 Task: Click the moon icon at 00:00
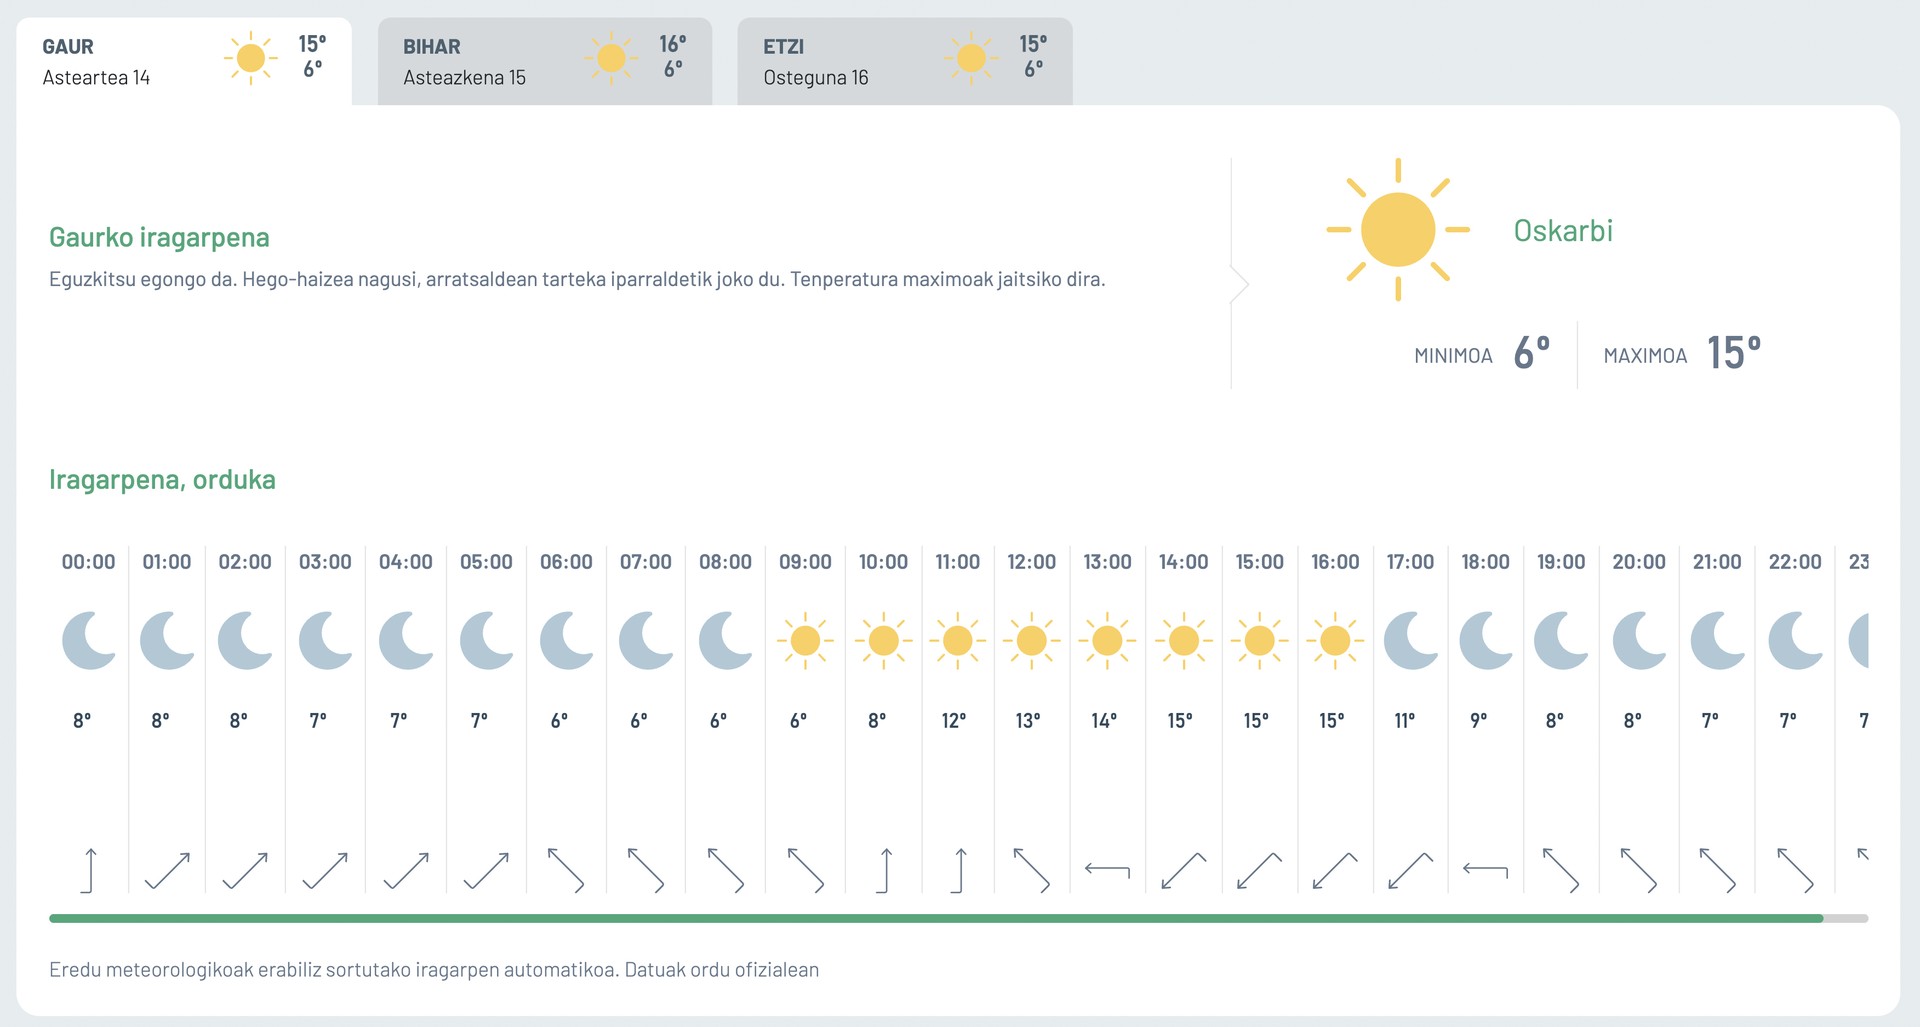click(89, 640)
